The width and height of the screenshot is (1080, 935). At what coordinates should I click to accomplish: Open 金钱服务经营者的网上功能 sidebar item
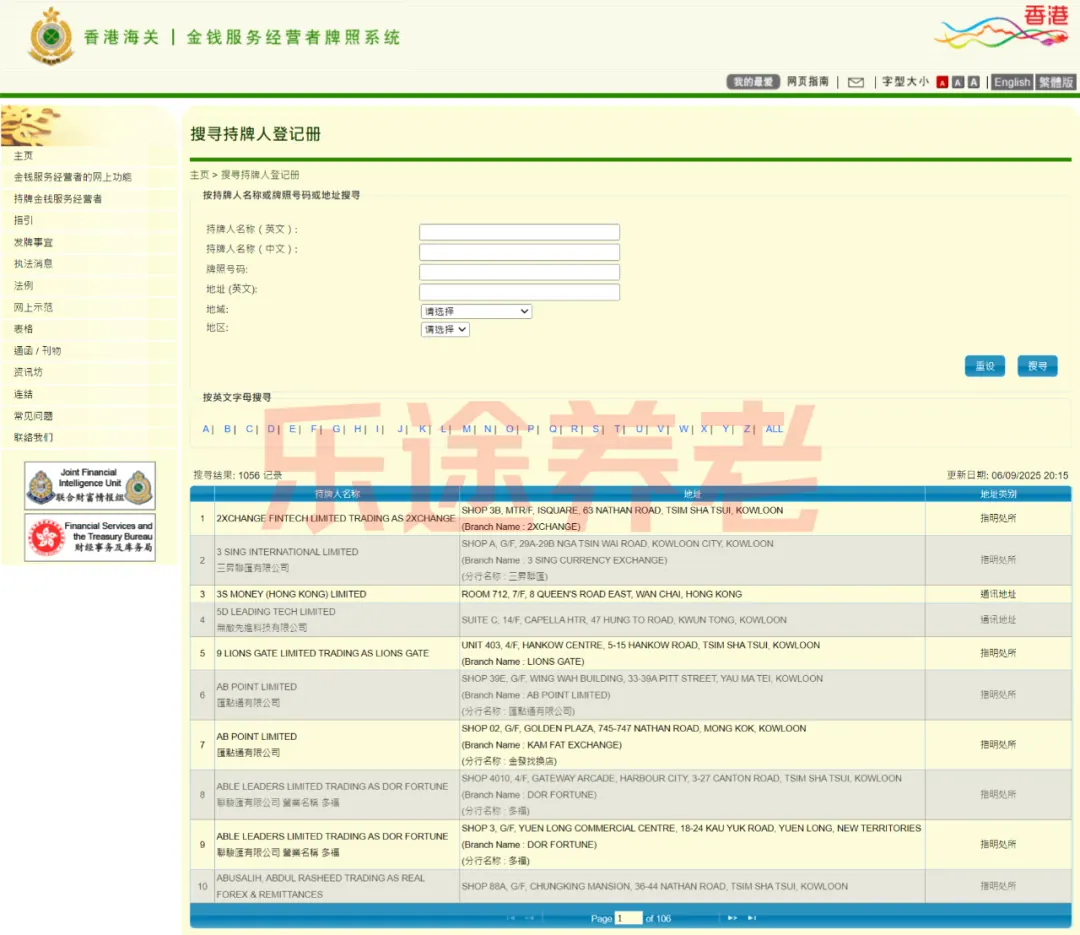click(x=72, y=177)
